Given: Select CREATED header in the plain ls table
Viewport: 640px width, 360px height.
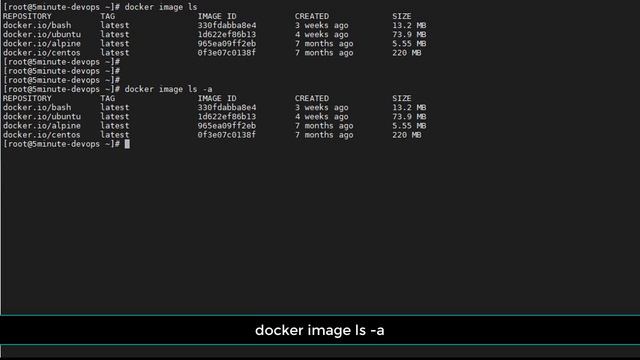Looking at the screenshot, I should (312, 16).
